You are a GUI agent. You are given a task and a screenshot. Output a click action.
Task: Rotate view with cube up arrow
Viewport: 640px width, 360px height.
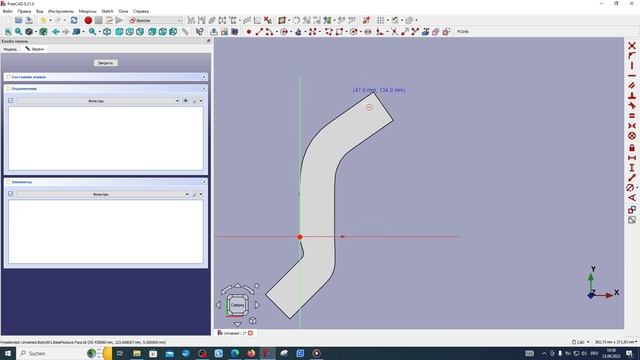tap(238, 285)
